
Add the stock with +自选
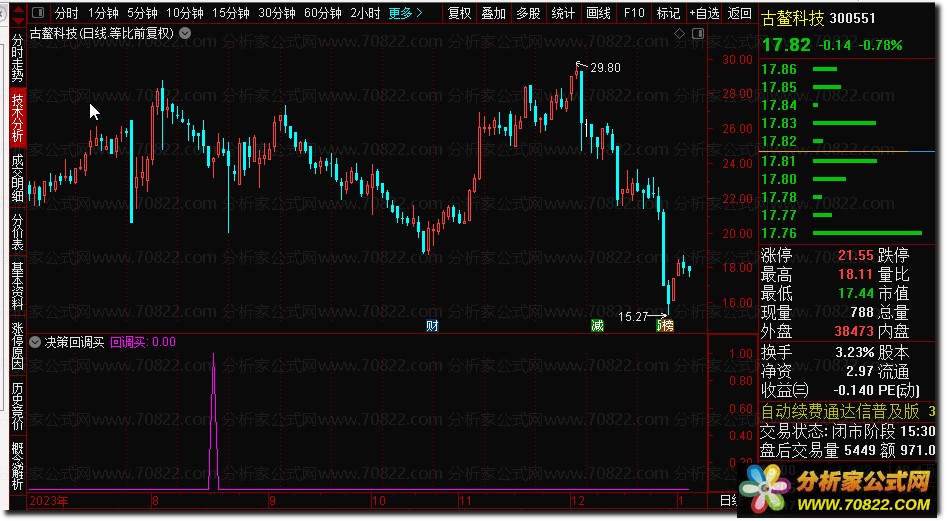[704, 13]
